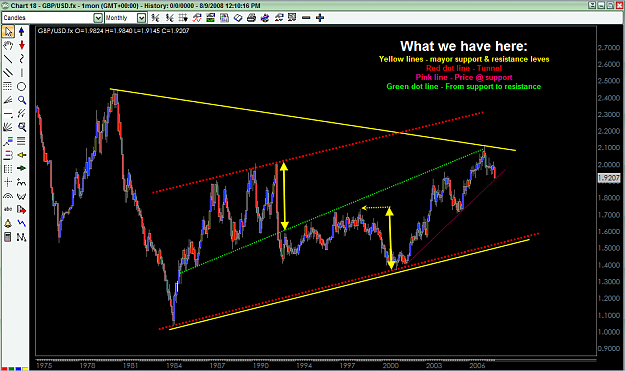Screen dimensions: 625x371
Task: Click the 2.7000 price axis label
Action: click(x=609, y=48)
